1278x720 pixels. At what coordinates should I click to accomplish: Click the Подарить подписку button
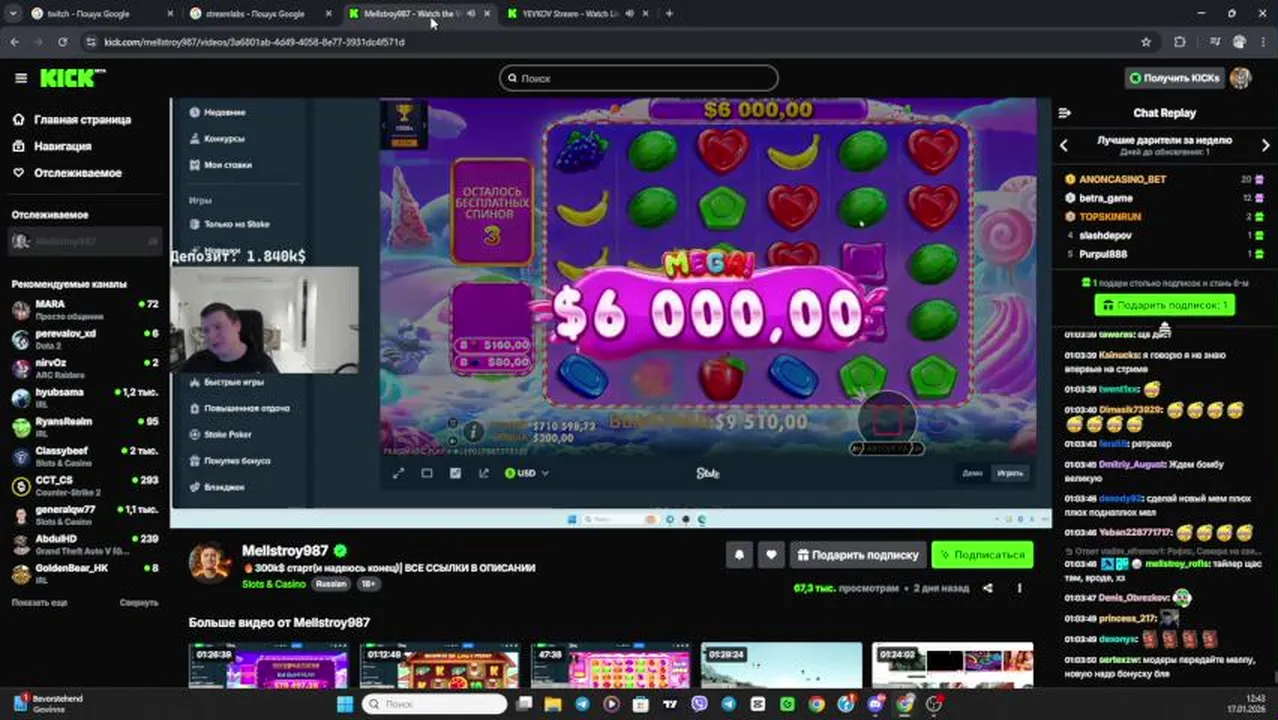coord(857,554)
